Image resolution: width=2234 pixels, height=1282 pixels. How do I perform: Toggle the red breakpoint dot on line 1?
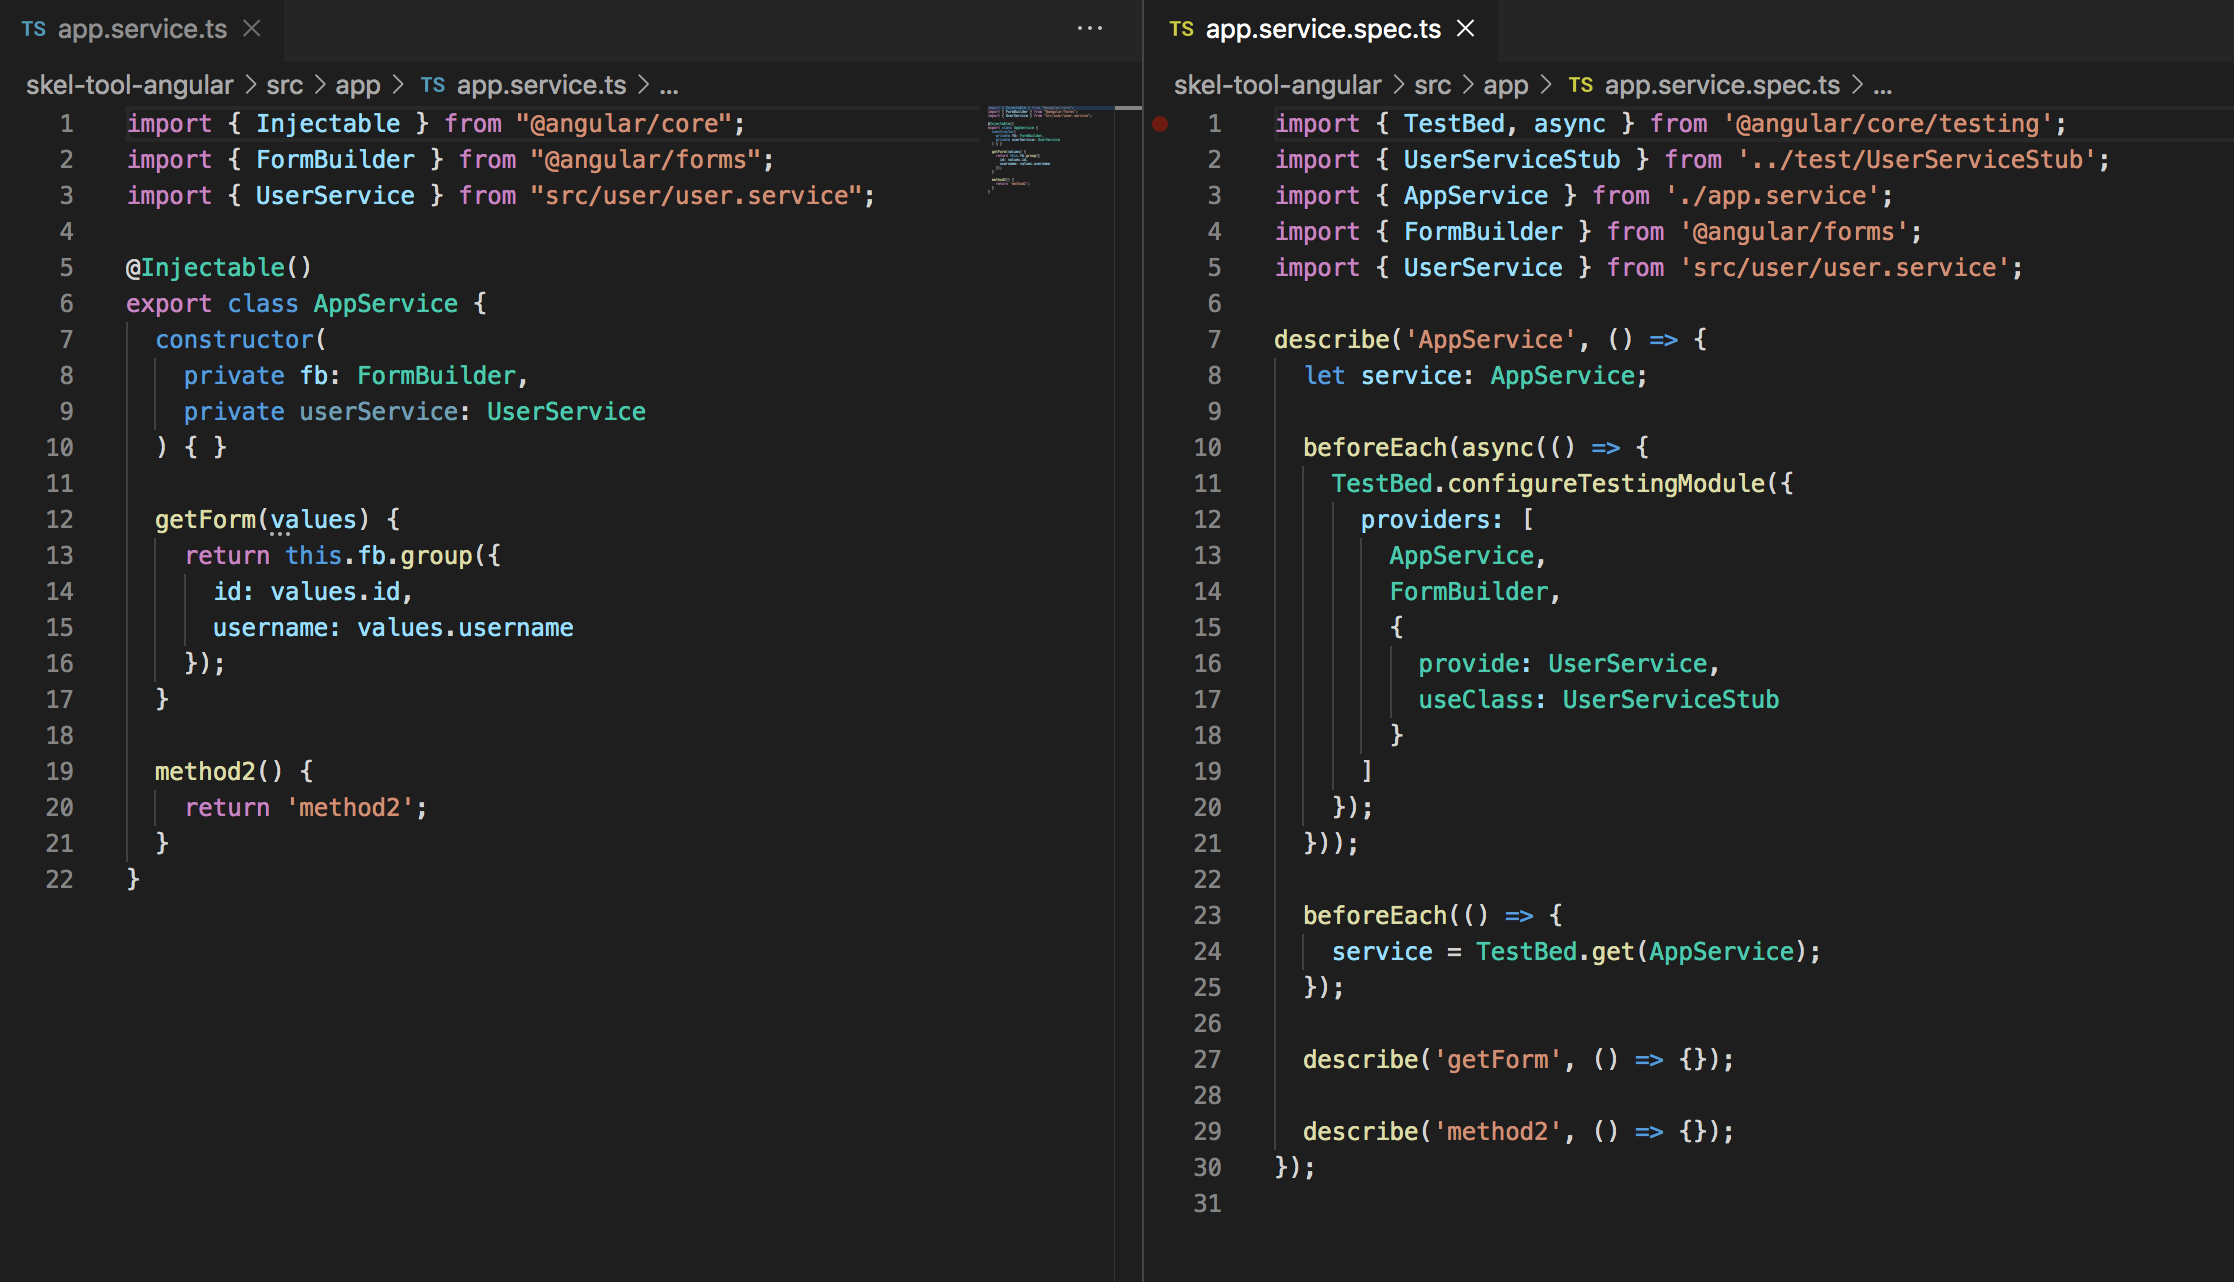click(x=1160, y=124)
